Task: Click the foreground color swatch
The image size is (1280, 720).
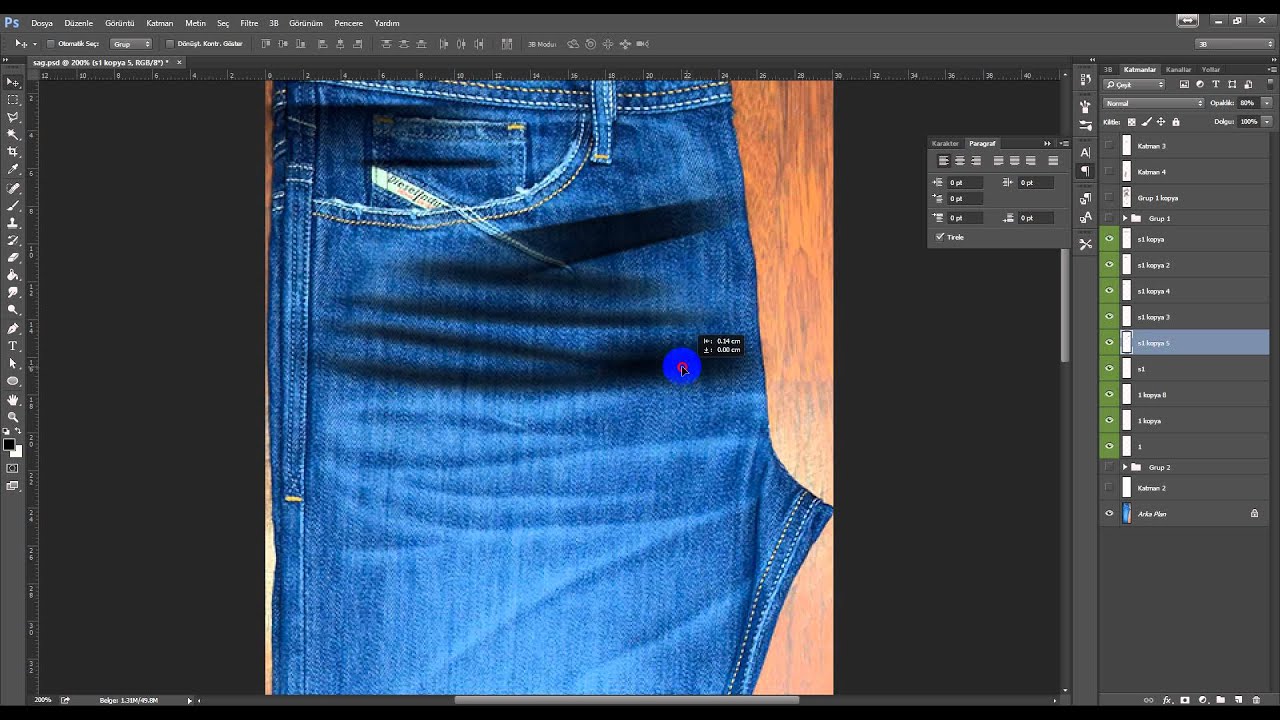Action: [x=8, y=445]
